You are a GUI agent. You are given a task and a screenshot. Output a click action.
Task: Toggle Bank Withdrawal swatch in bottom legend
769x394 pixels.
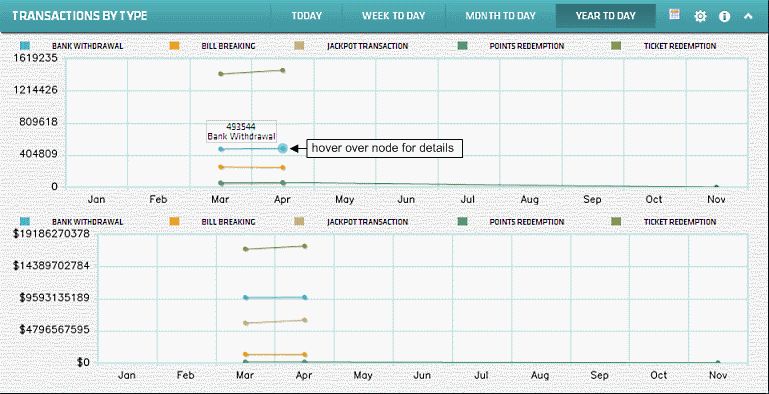(x=25, y=222)
